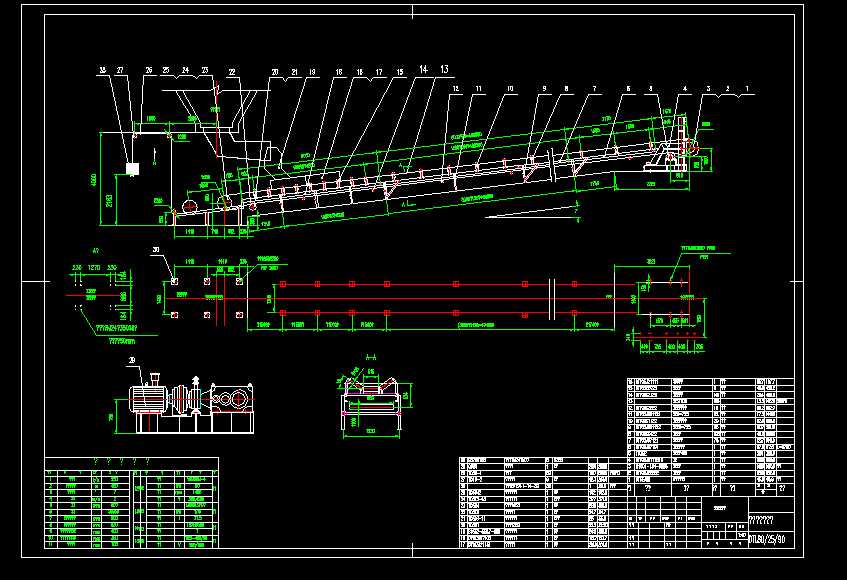The image size is (847, 580).
Task: Select the white filled counterweight block
Action: 132,169
